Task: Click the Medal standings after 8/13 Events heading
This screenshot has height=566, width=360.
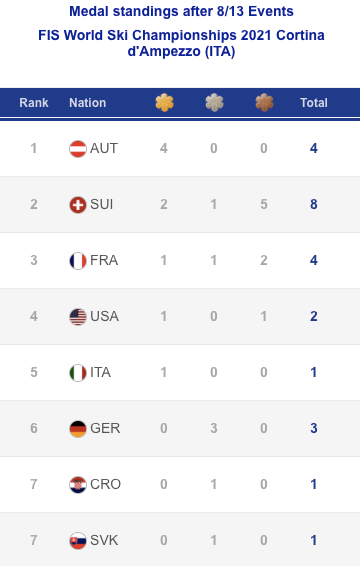Action: (x=181, y=11)
